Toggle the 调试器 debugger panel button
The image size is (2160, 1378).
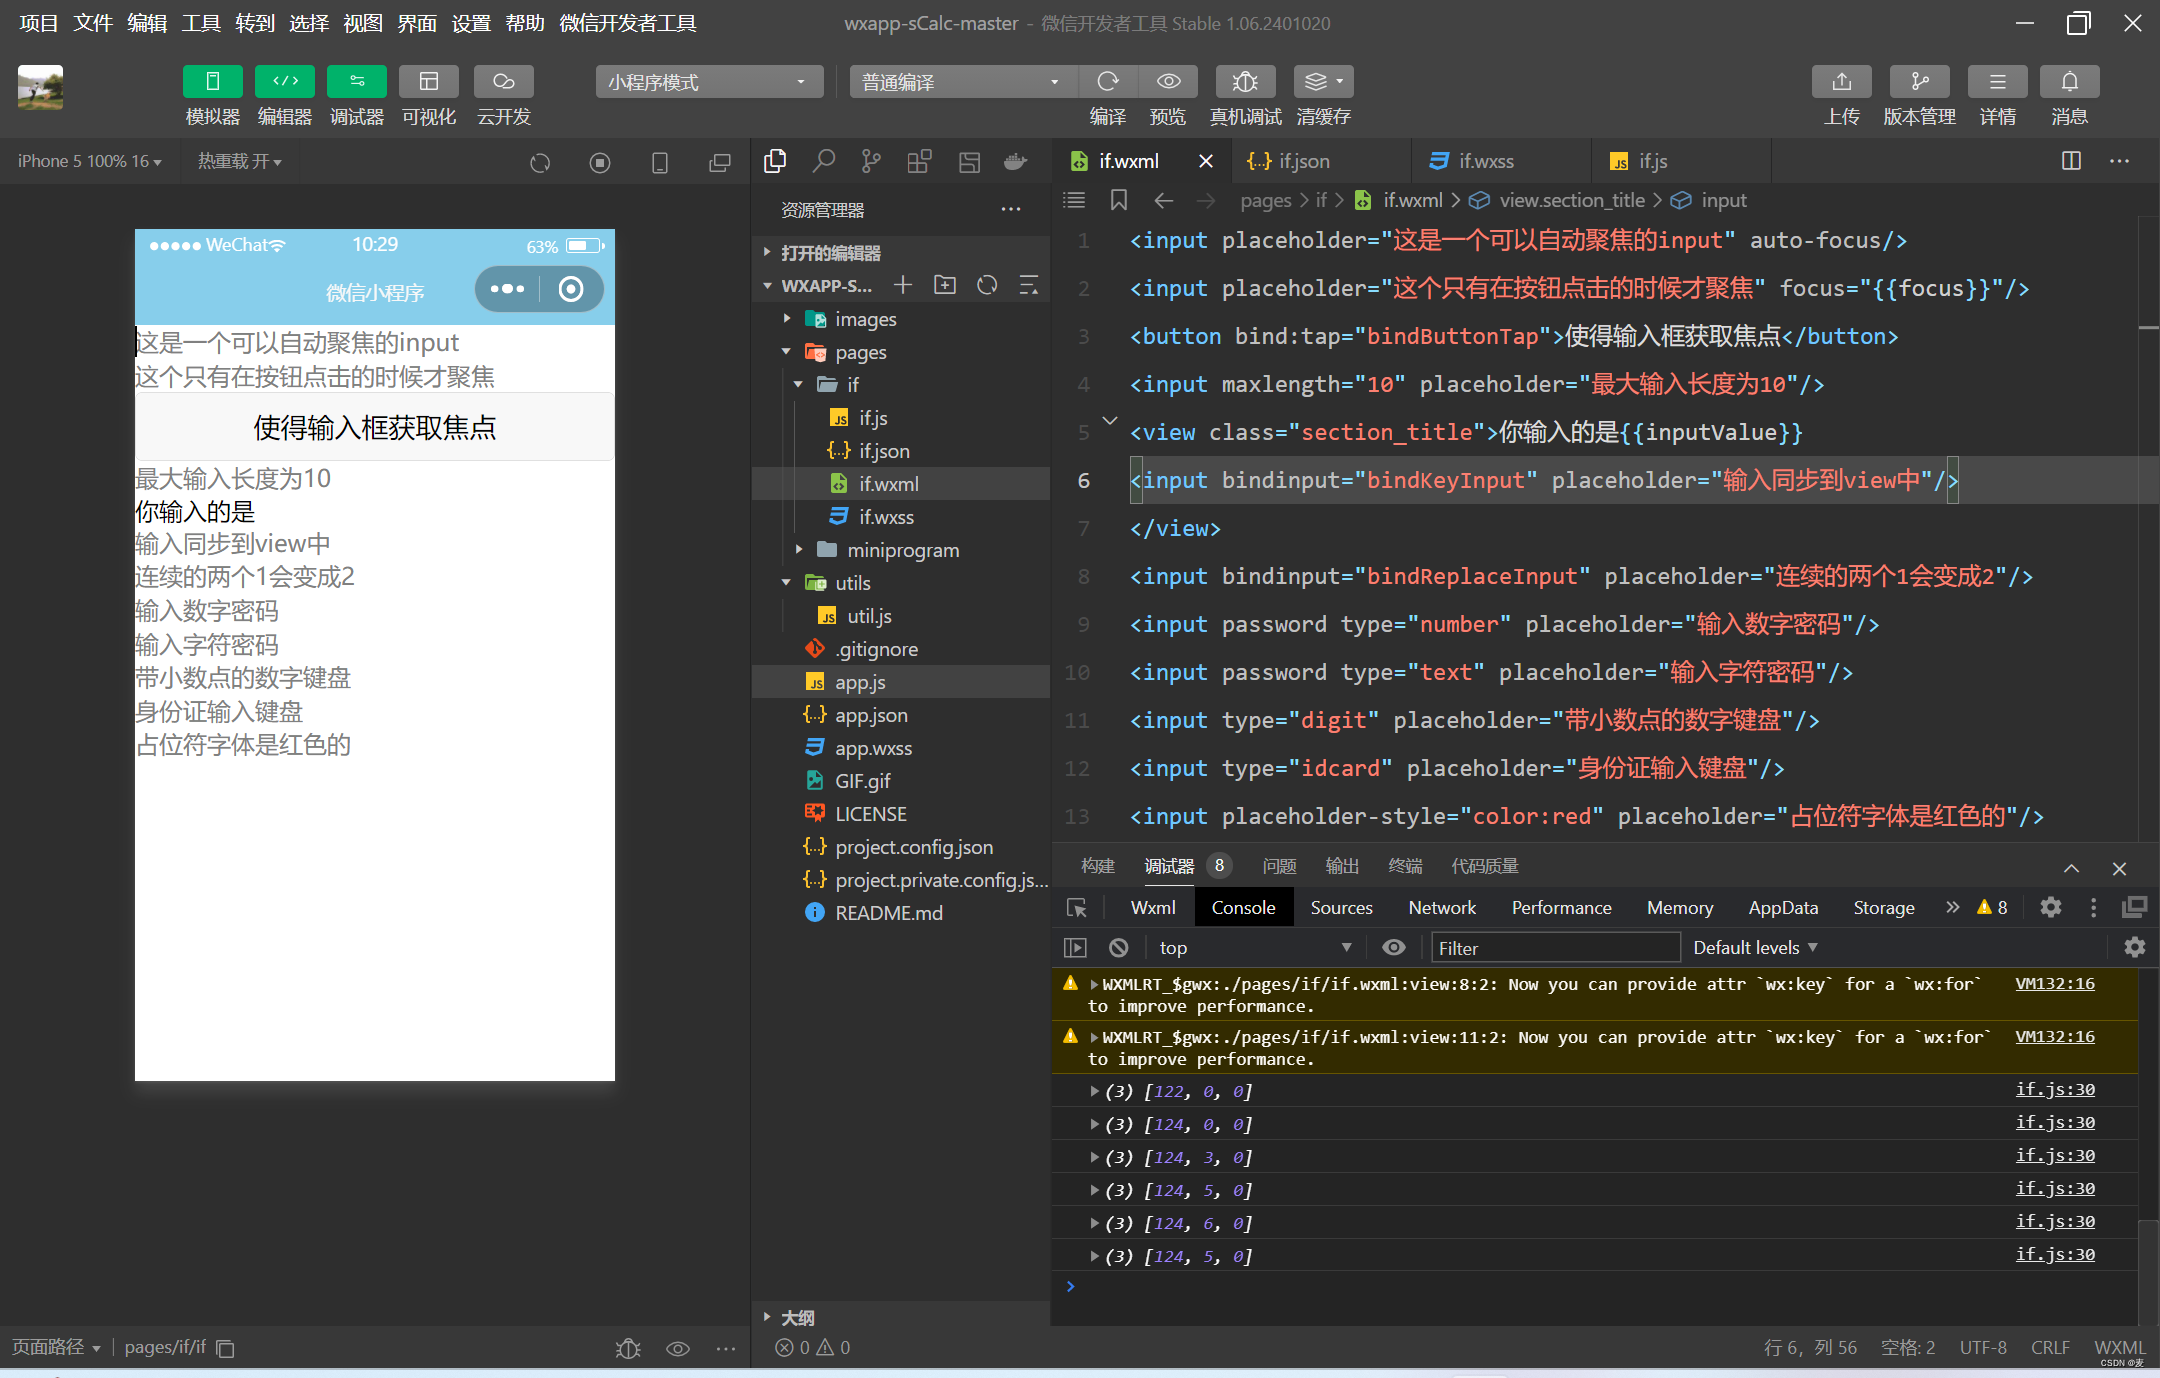(357, 81)
